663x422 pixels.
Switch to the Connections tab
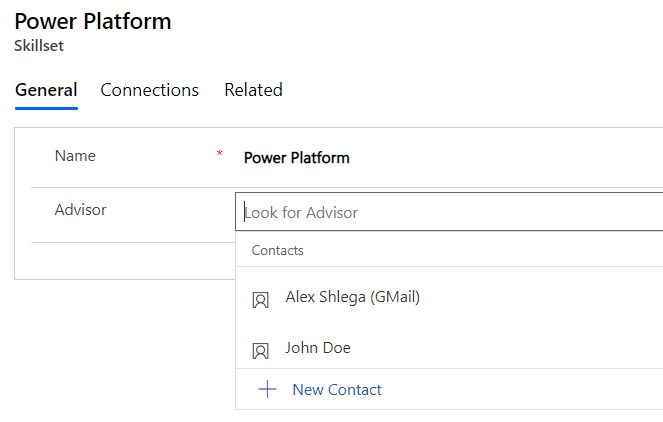tap(149, 90)
